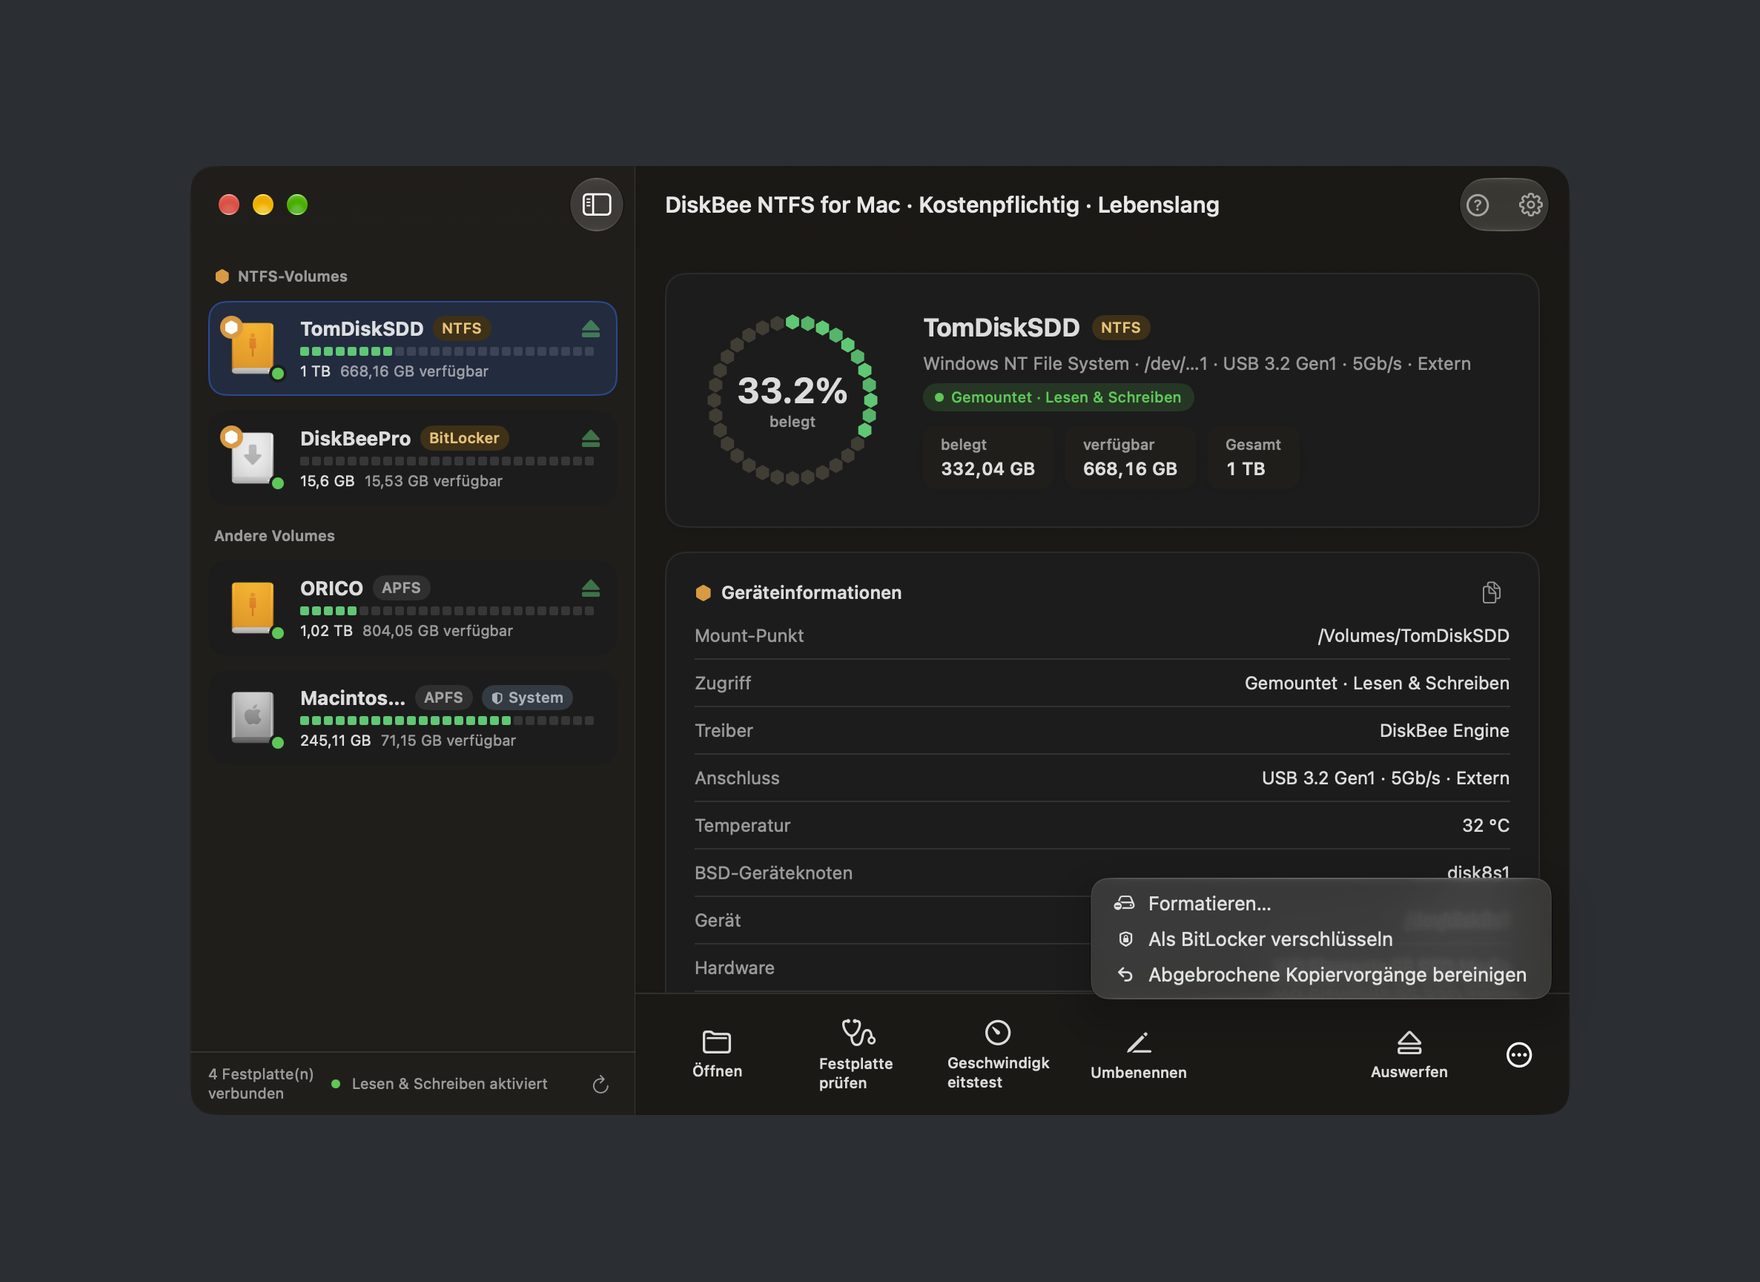Click the Gesamt 1 TB tile

(x=1253, y=457)
